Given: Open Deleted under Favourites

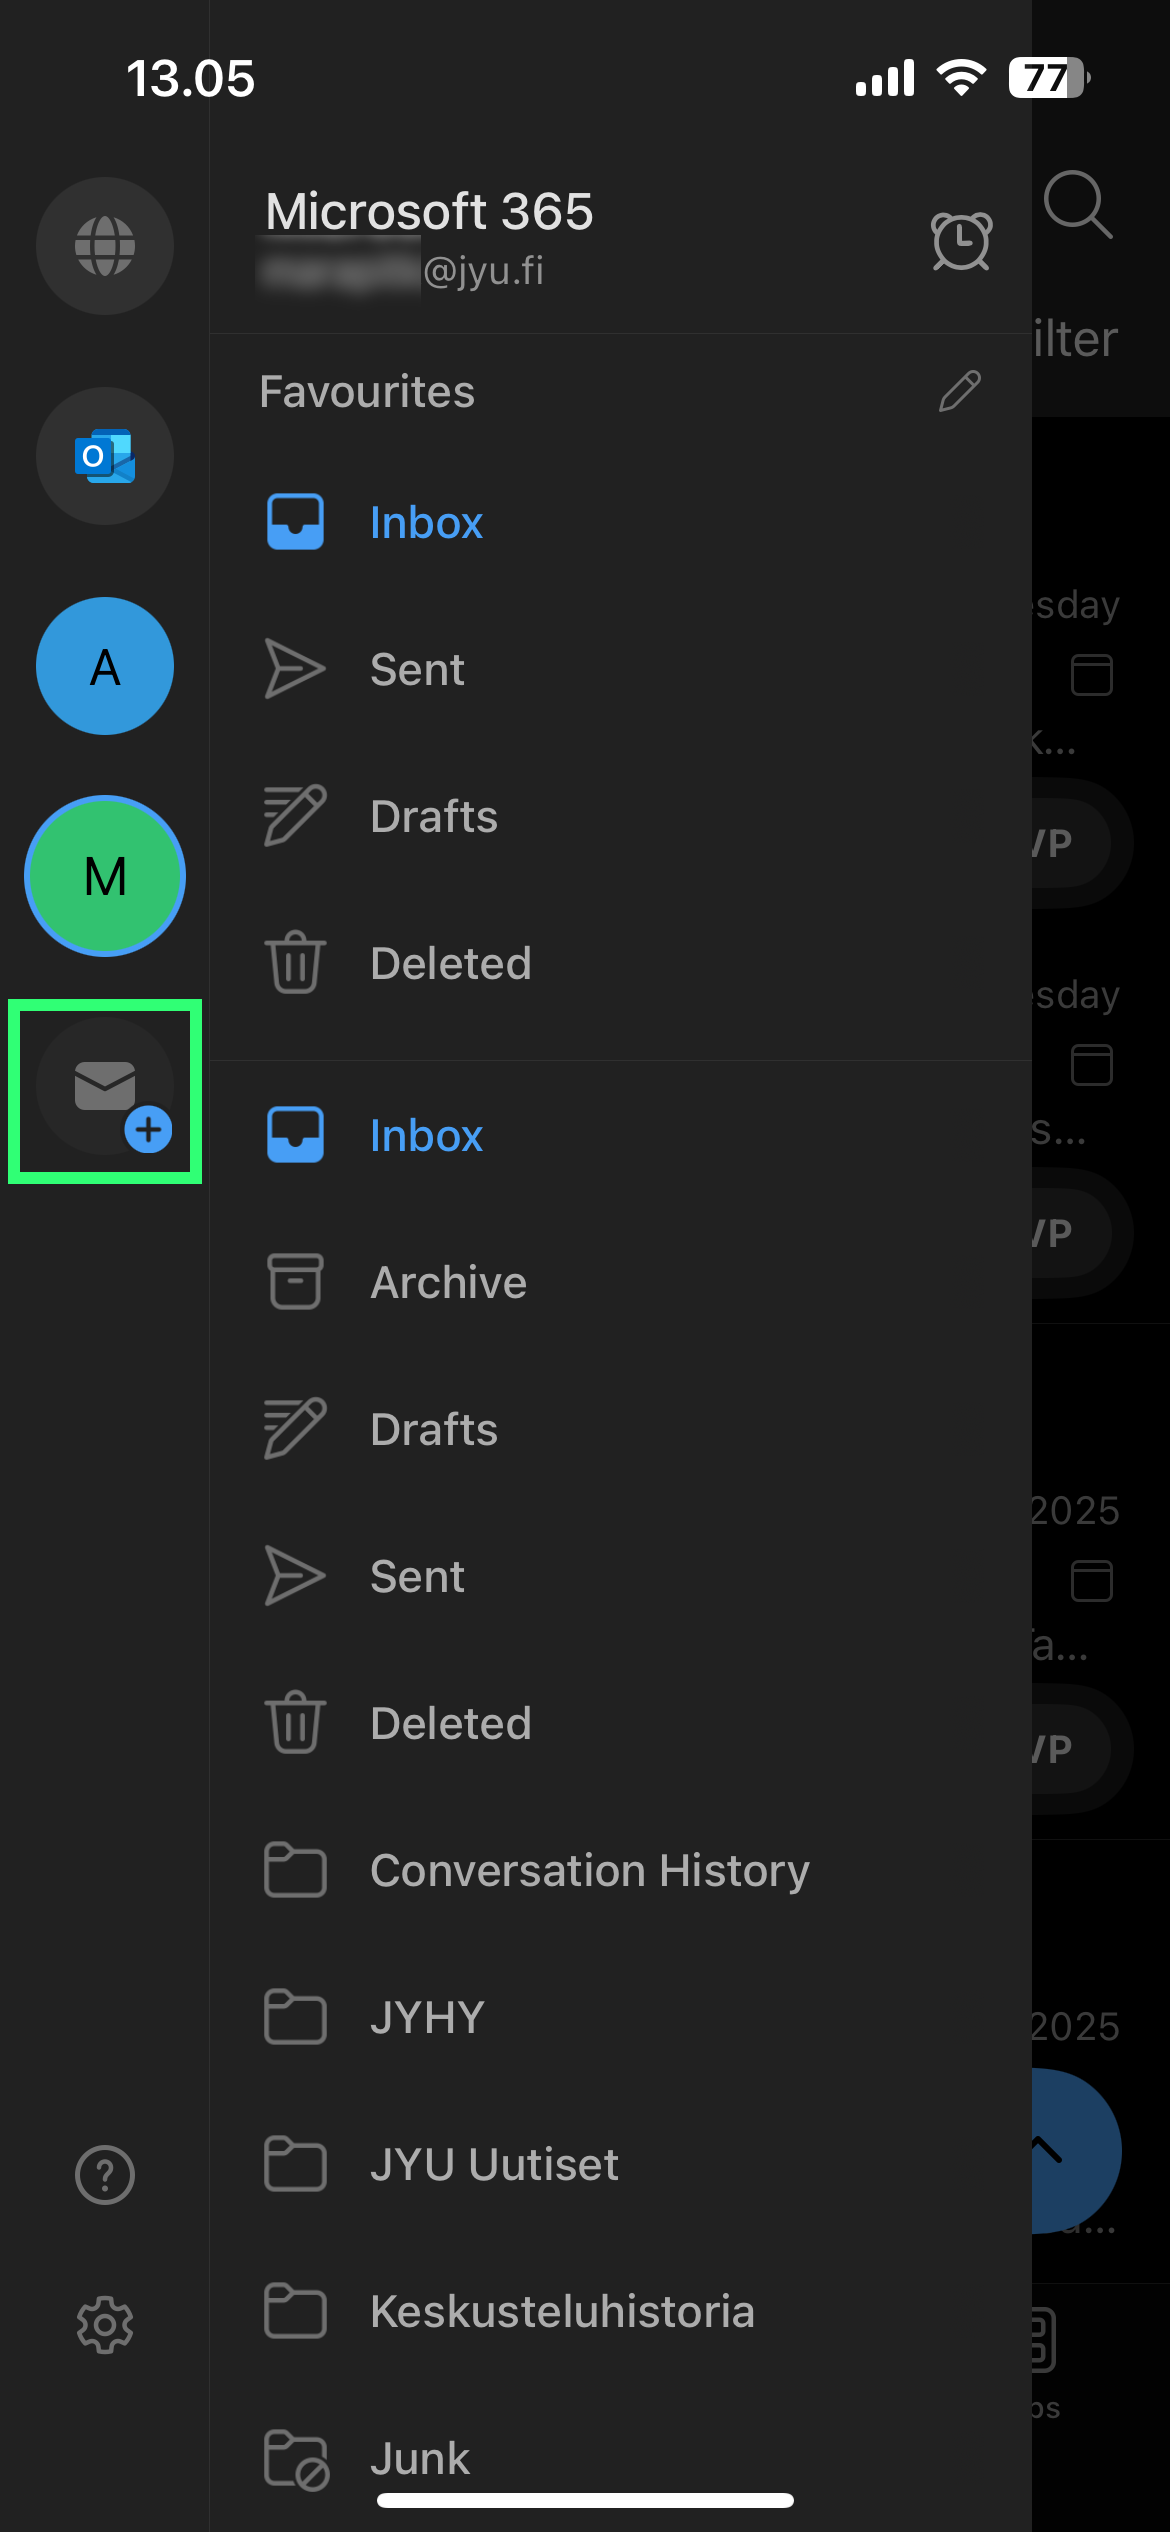Looking at the screenshot, I should click(620, 963).
